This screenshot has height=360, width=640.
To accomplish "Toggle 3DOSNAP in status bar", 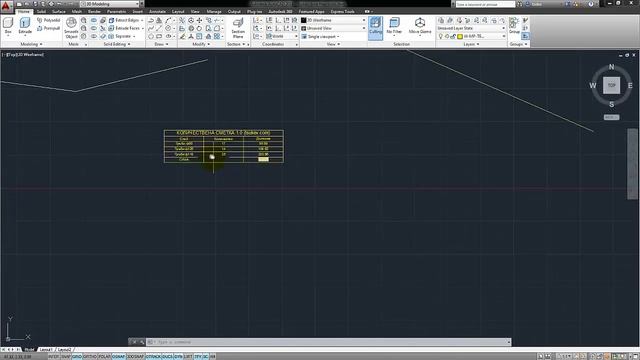I will point(136,356).
